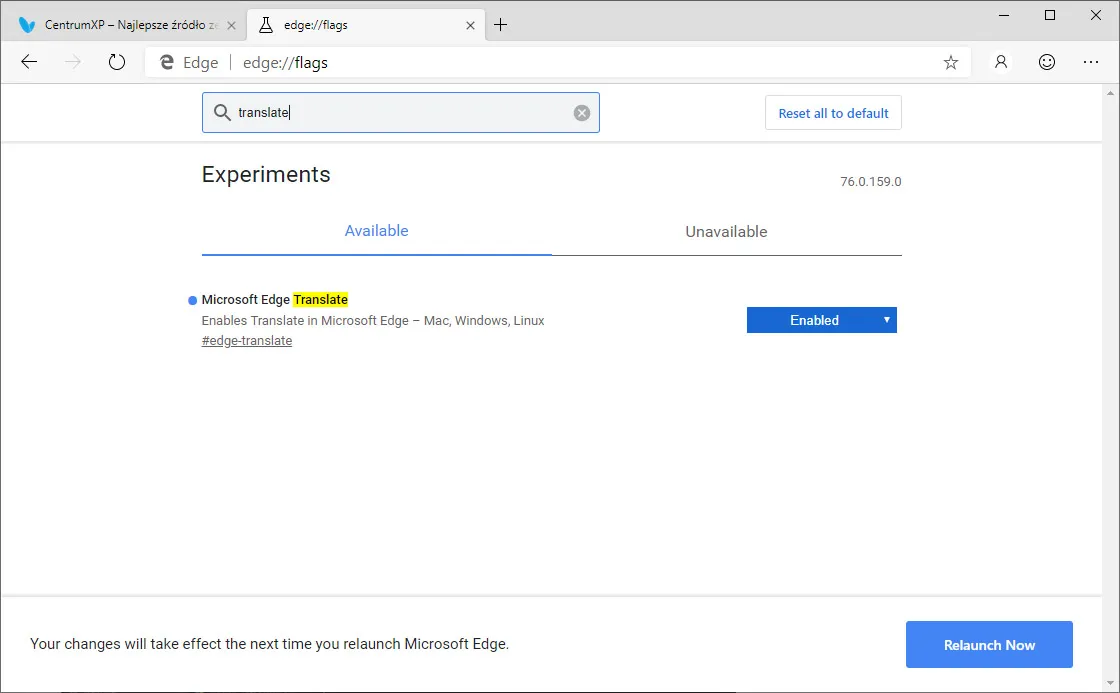Switch to the Available experiments tab
Screen dimensions: 1120x693
pos(376,231)
